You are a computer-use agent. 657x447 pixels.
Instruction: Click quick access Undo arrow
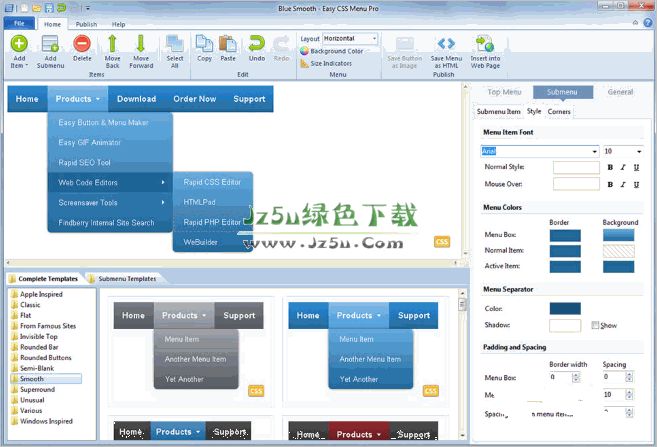click(61, 8)
